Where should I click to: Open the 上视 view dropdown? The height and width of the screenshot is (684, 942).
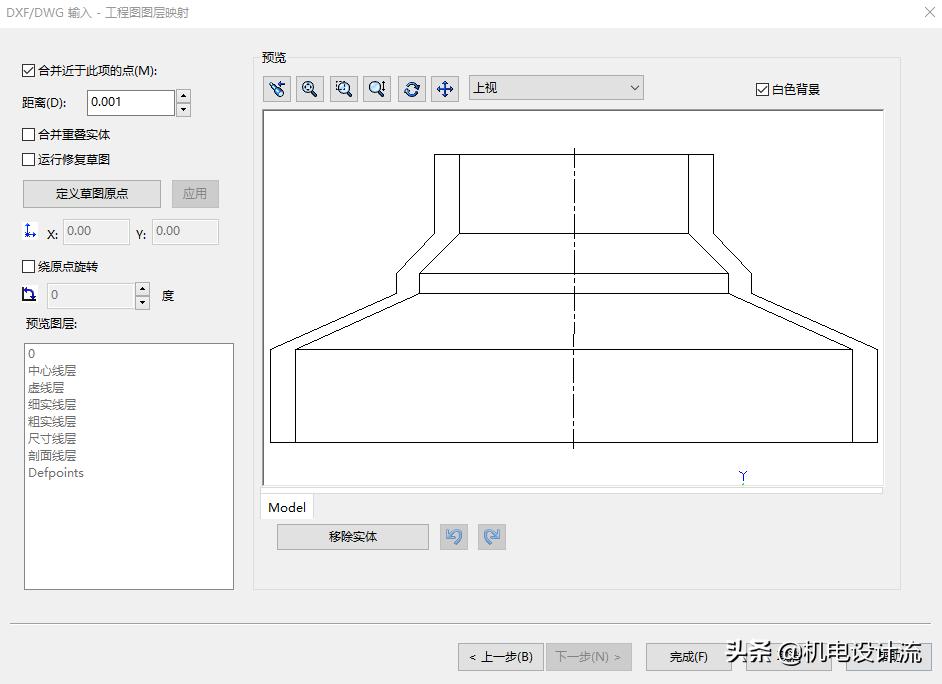click(x=636, y=87)
